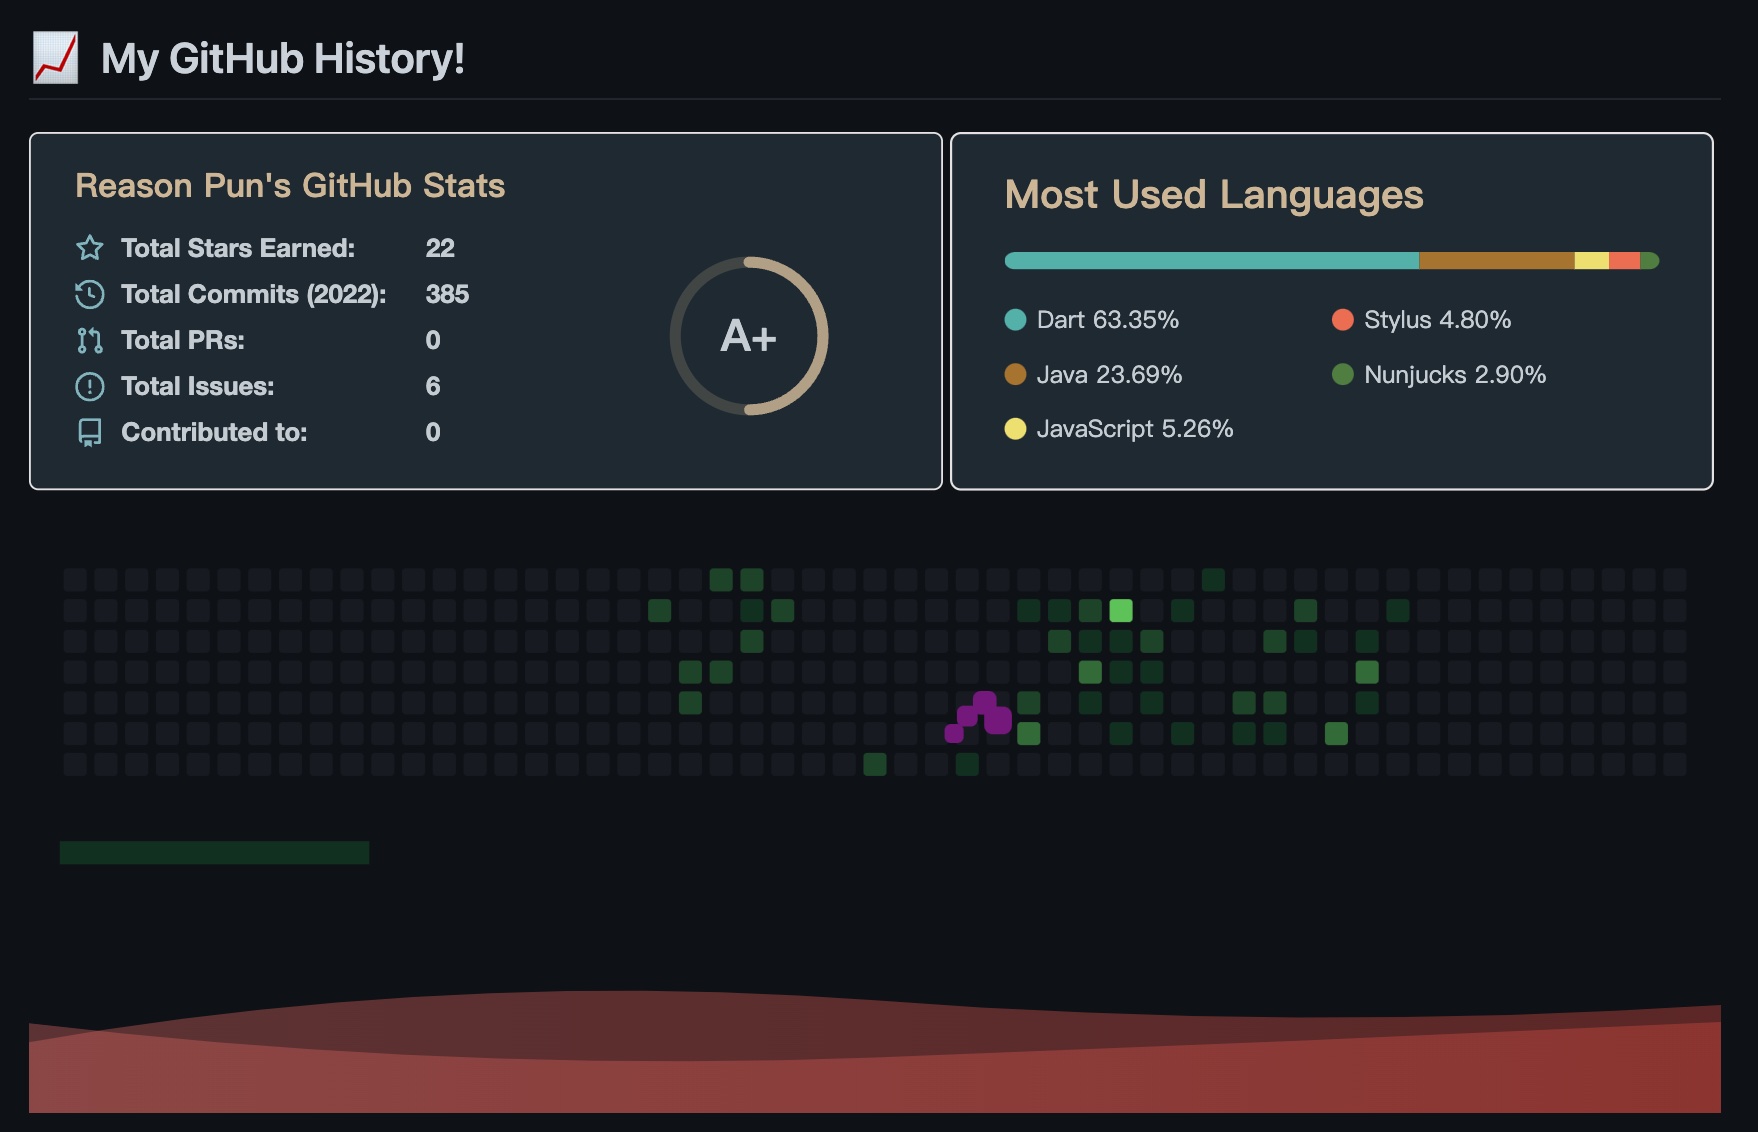
Task: Click the yellow dot beside JavaScript
Action: pos(1015,429)
